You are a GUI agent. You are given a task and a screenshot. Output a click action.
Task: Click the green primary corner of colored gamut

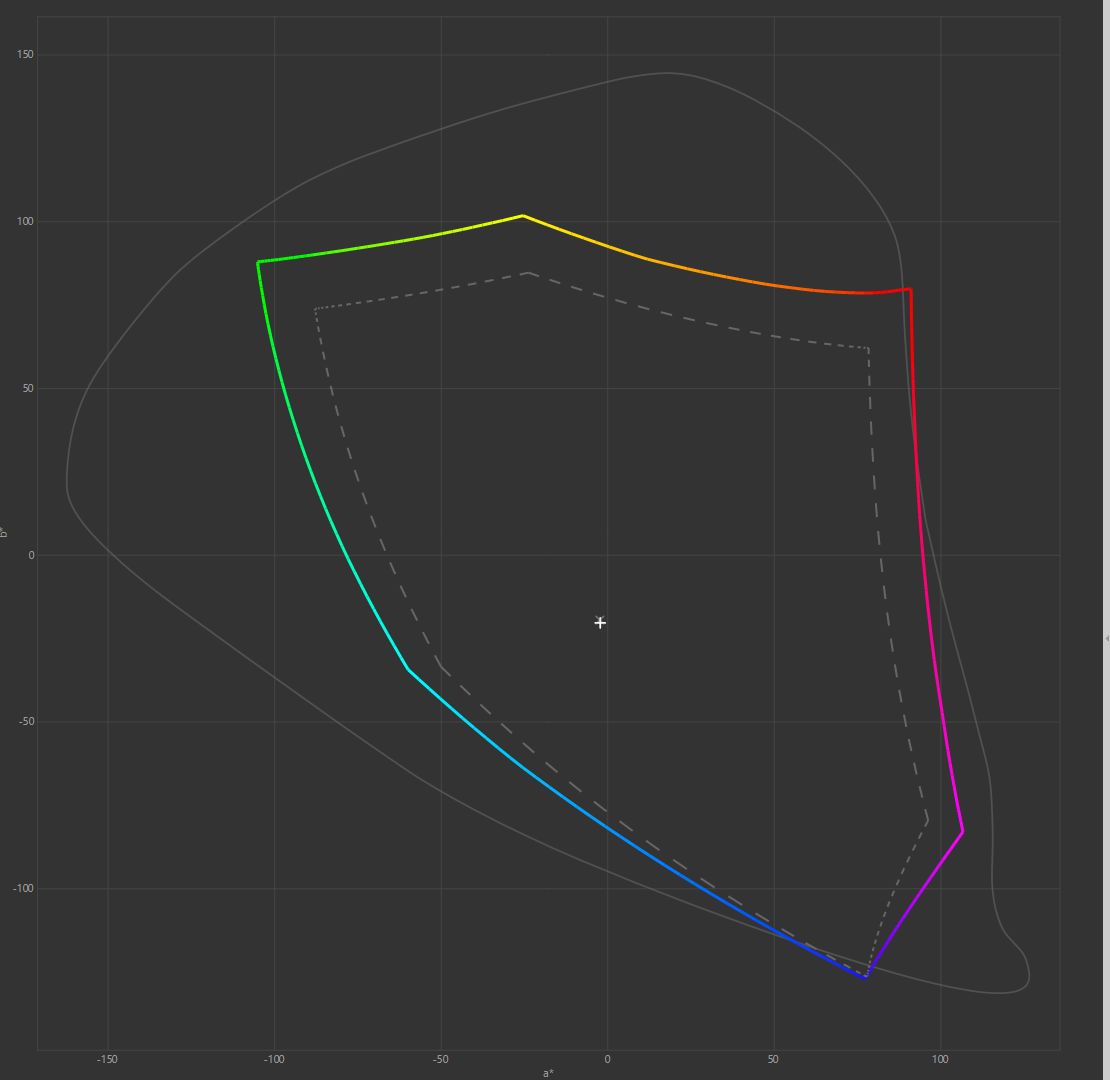pos(259,262)
